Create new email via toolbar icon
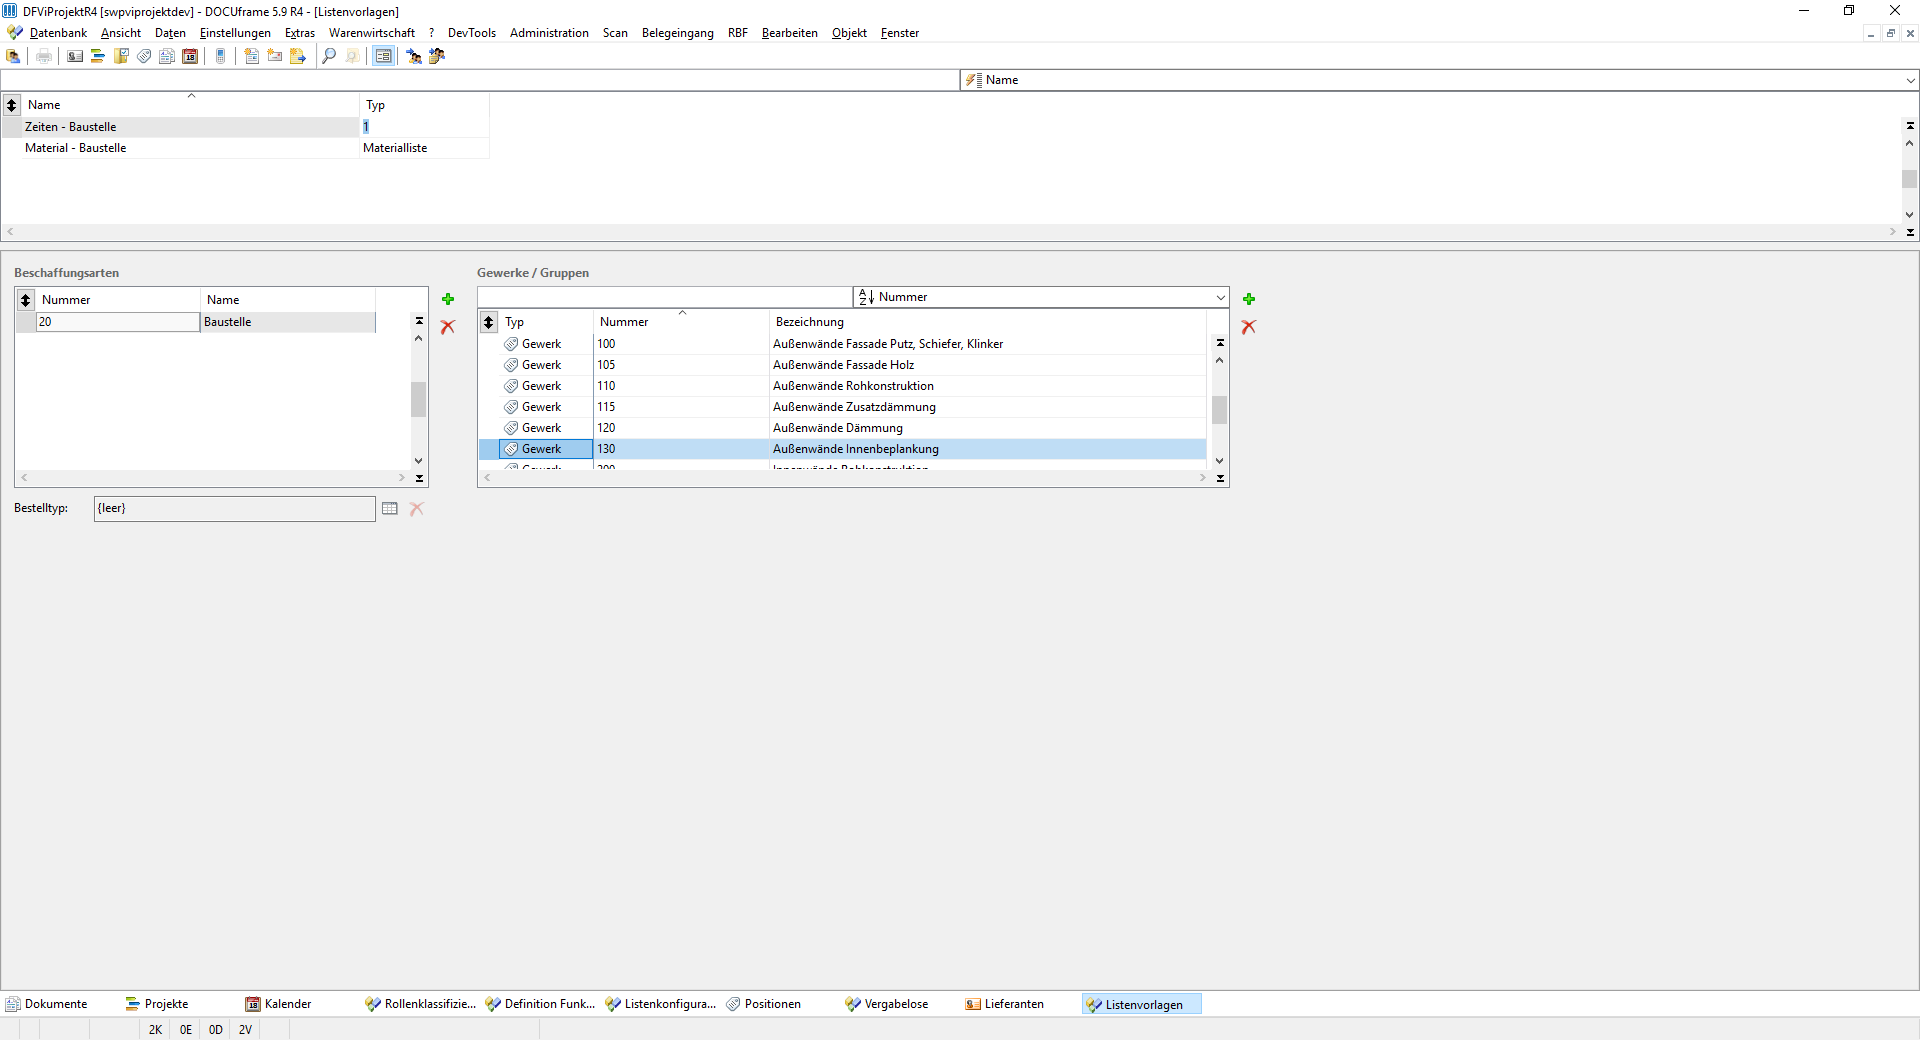1920x1040 pixels. pyautogui.click(x=275, y=56)
